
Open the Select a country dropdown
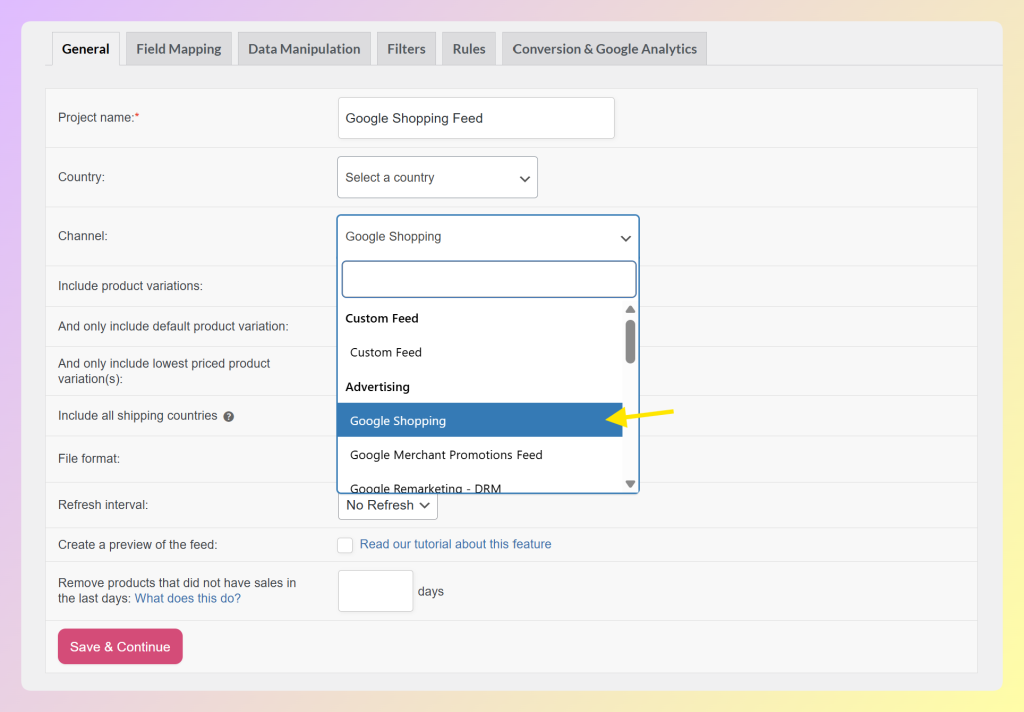[x=438, y=177]
